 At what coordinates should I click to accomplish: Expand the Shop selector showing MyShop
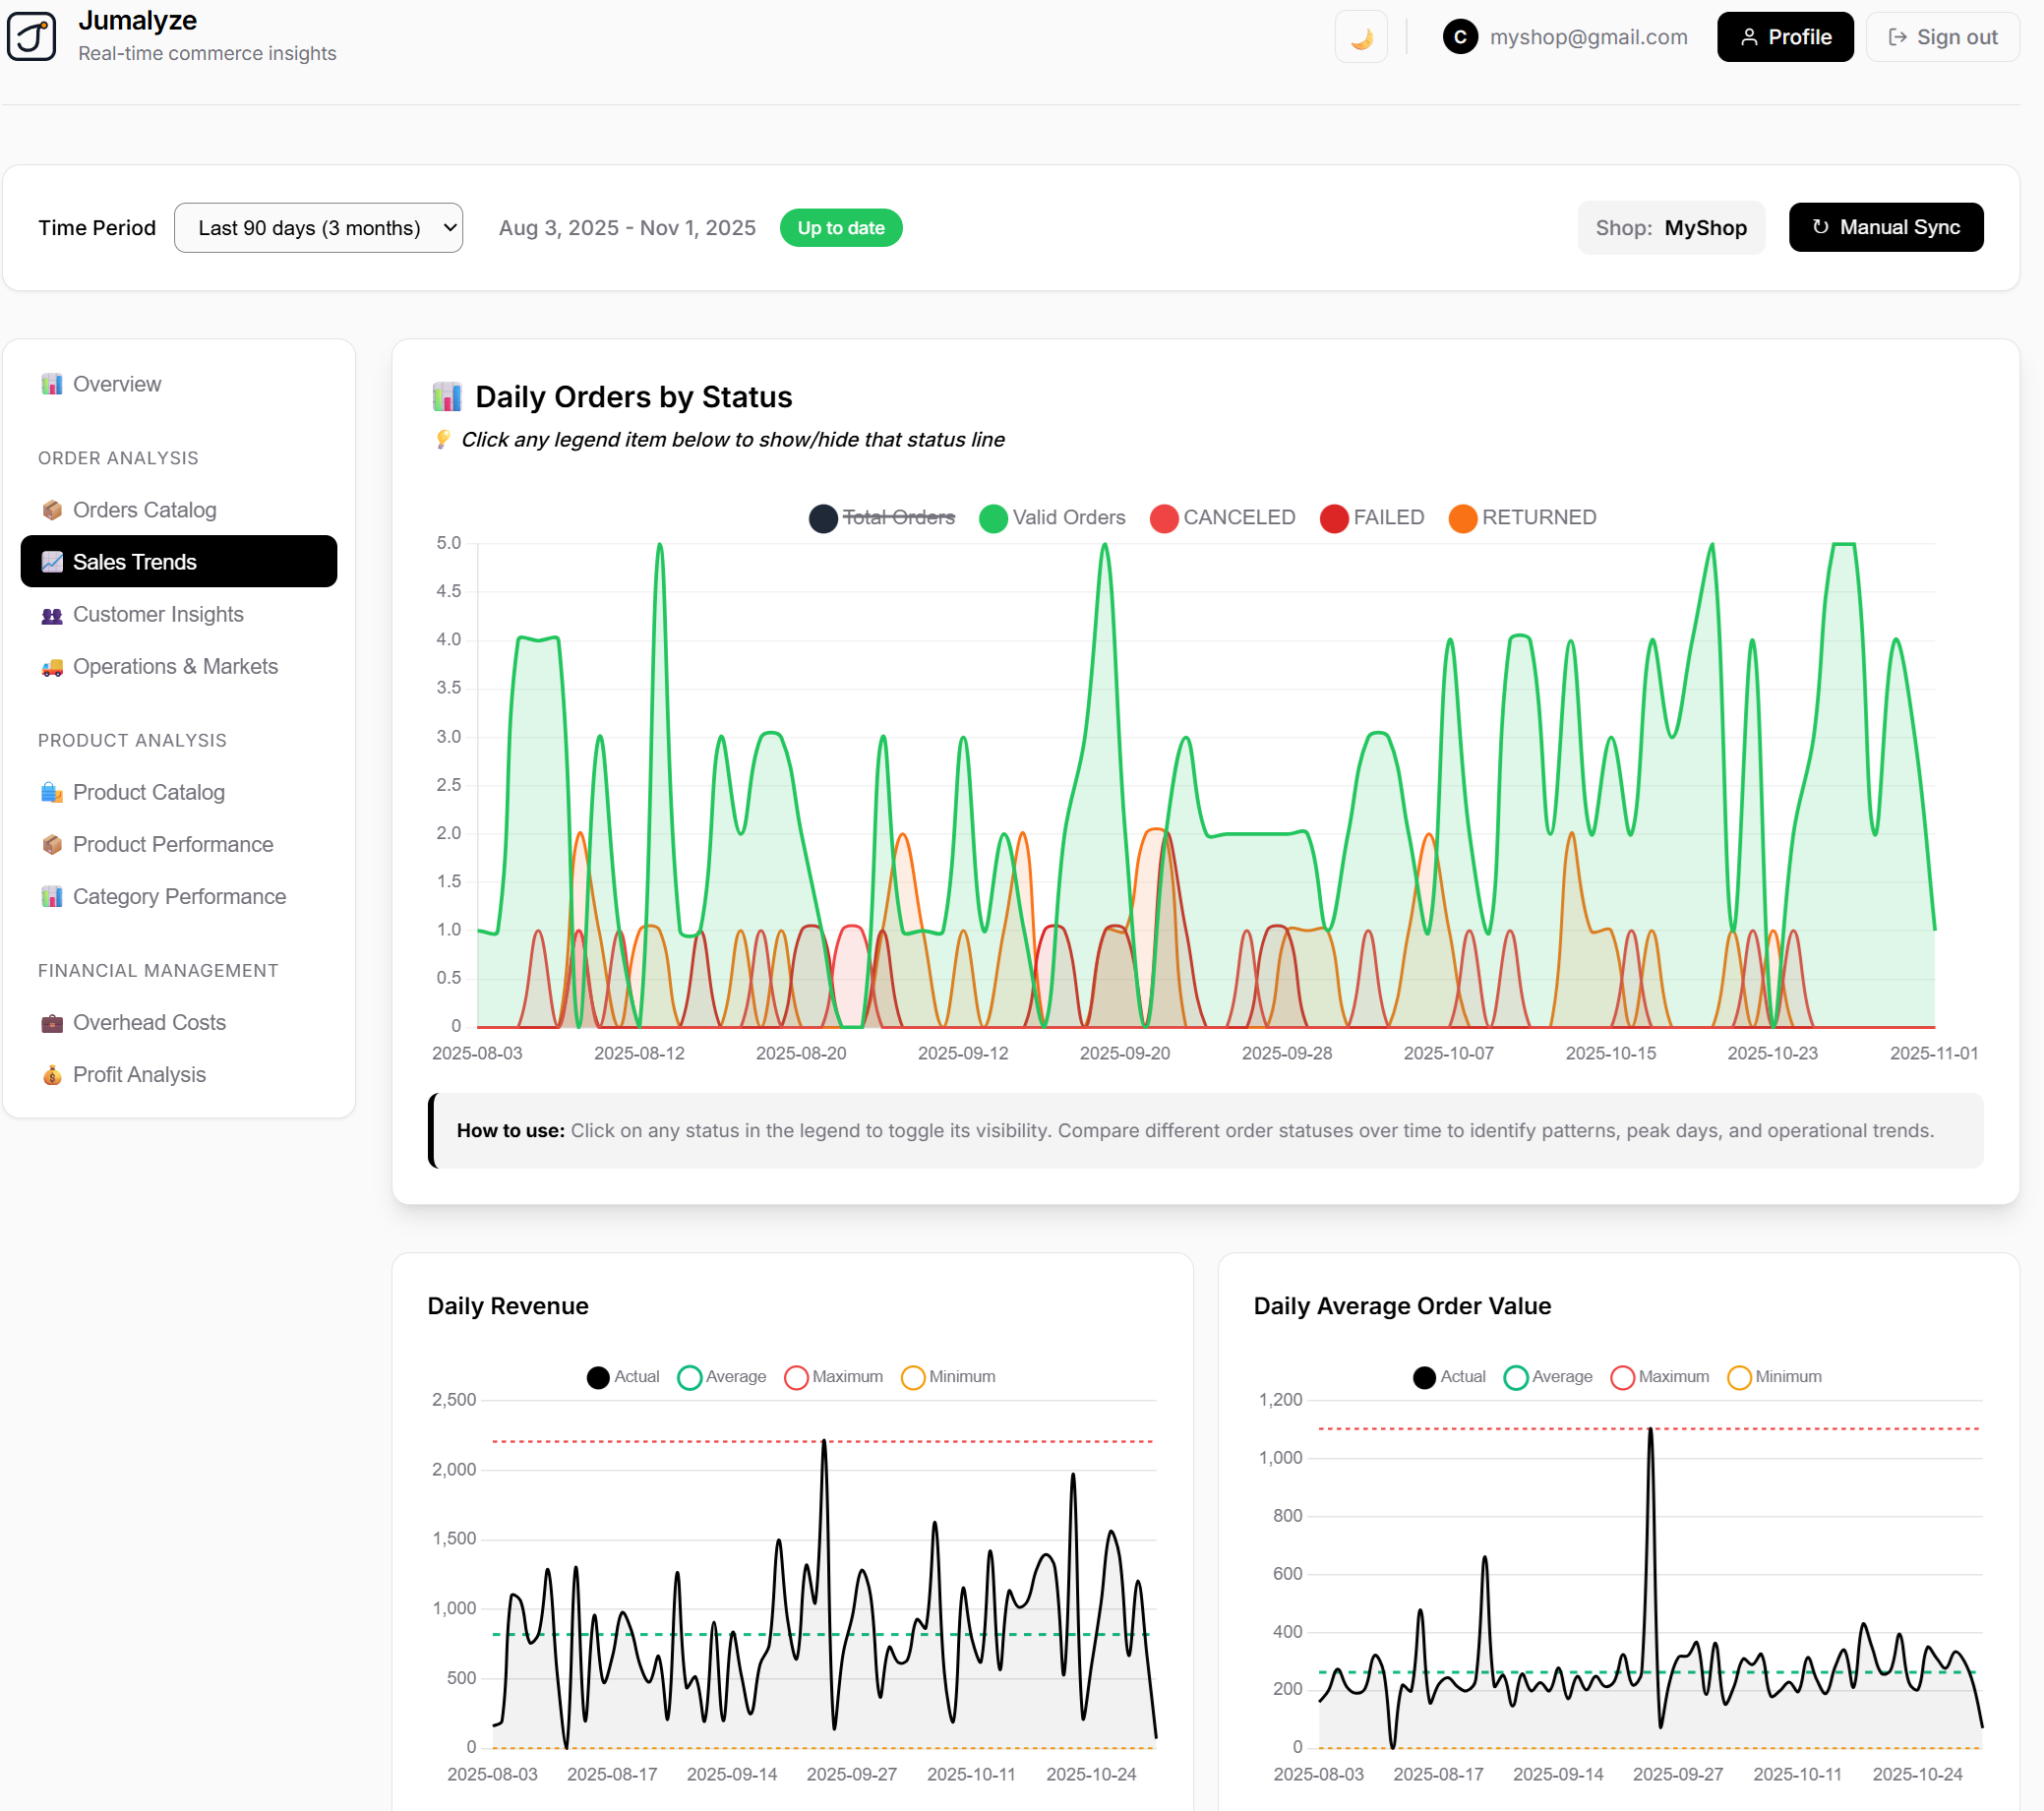tap(1671, 227)
